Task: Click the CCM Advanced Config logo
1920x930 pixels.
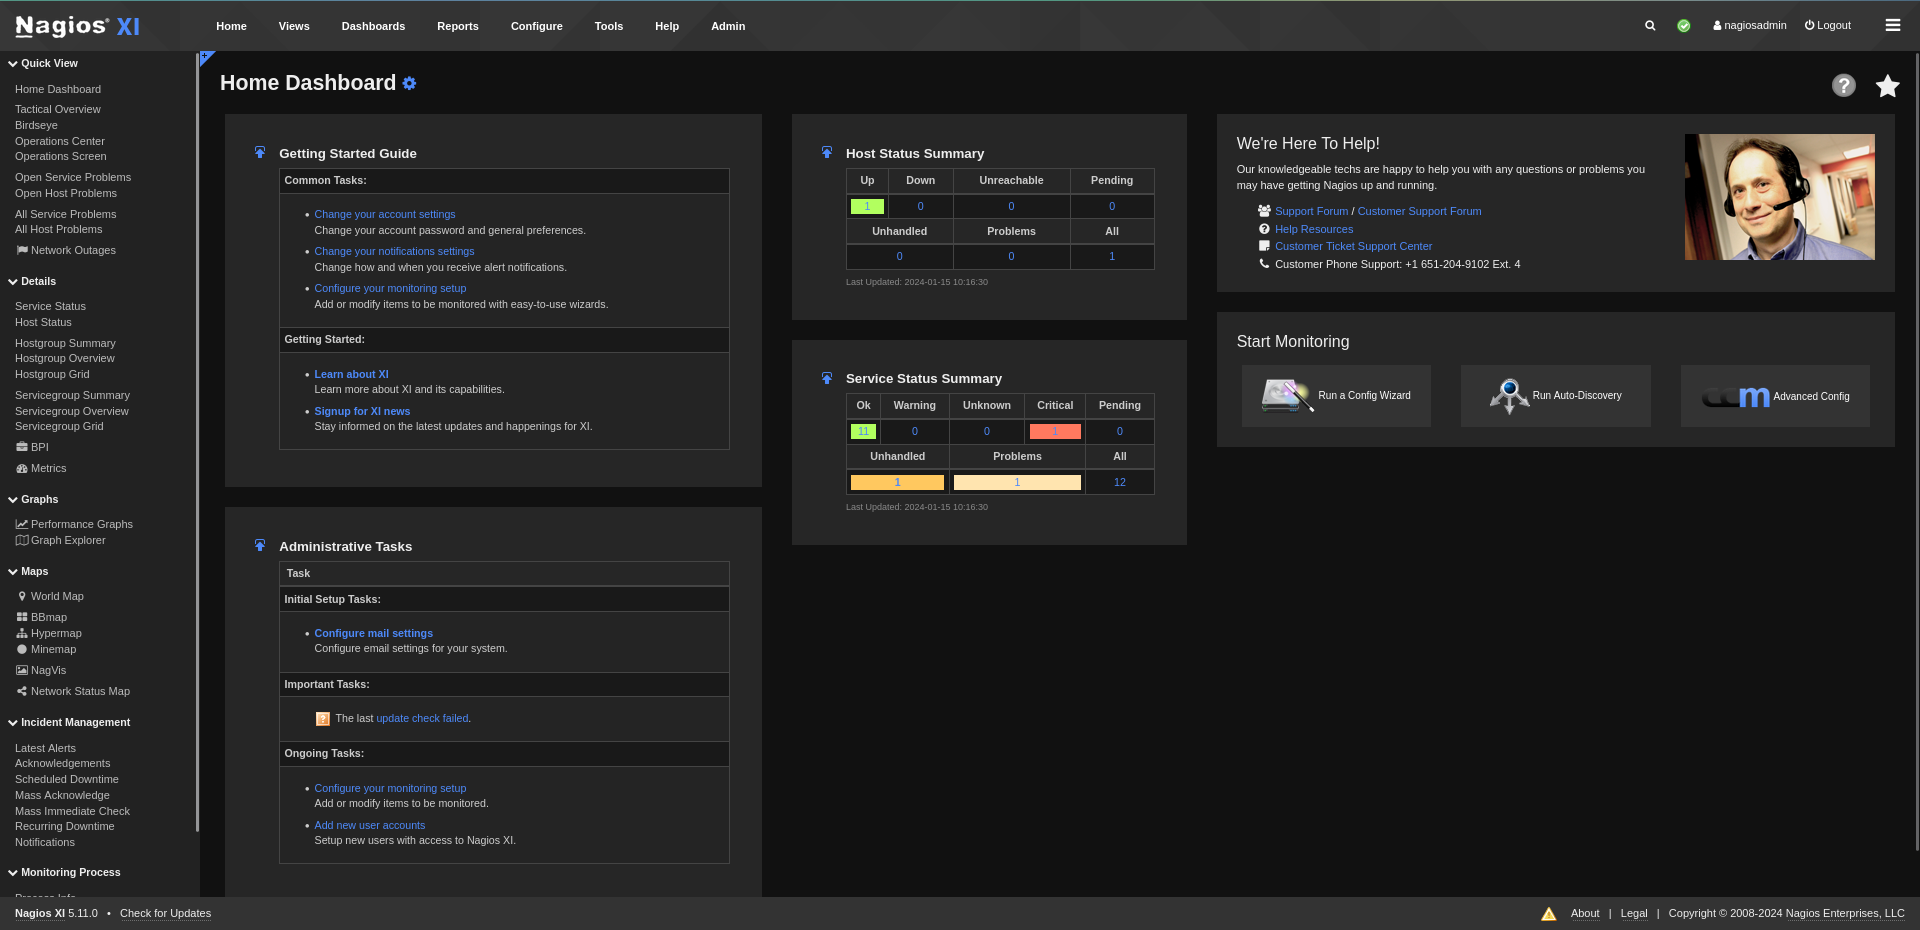Action: tap(1736, 397)
